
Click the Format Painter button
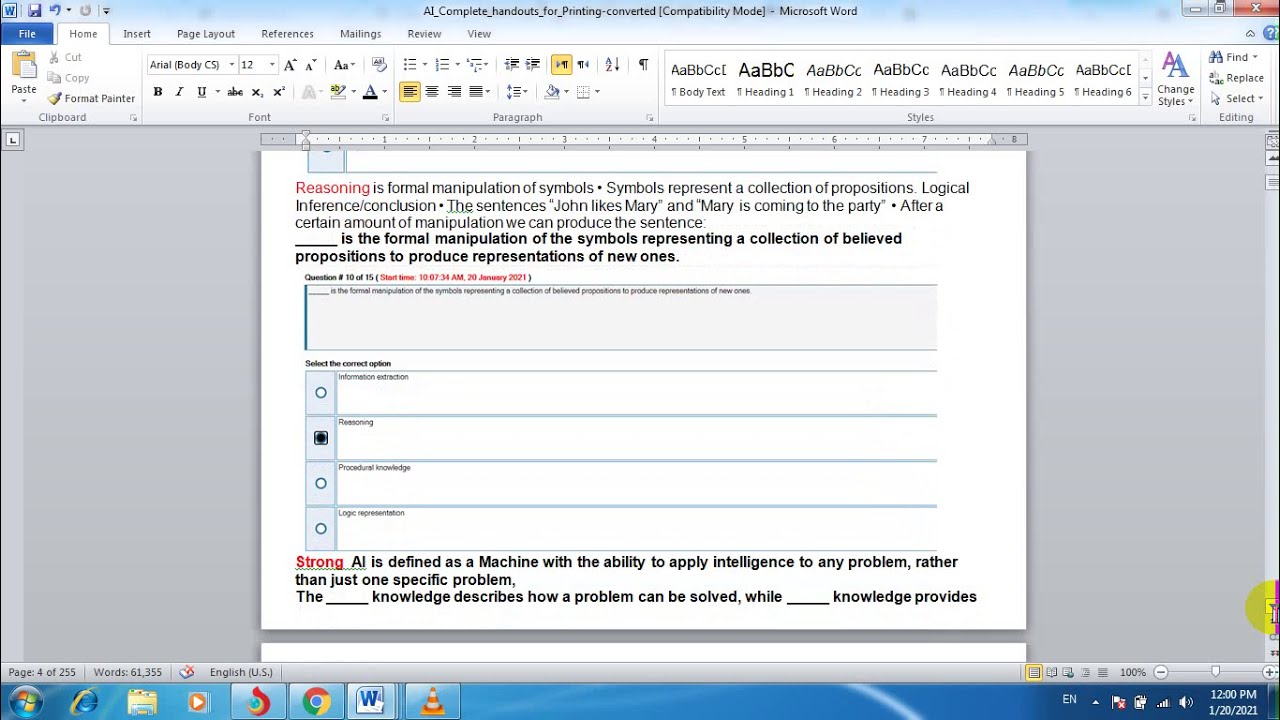(x=91, y=98)
